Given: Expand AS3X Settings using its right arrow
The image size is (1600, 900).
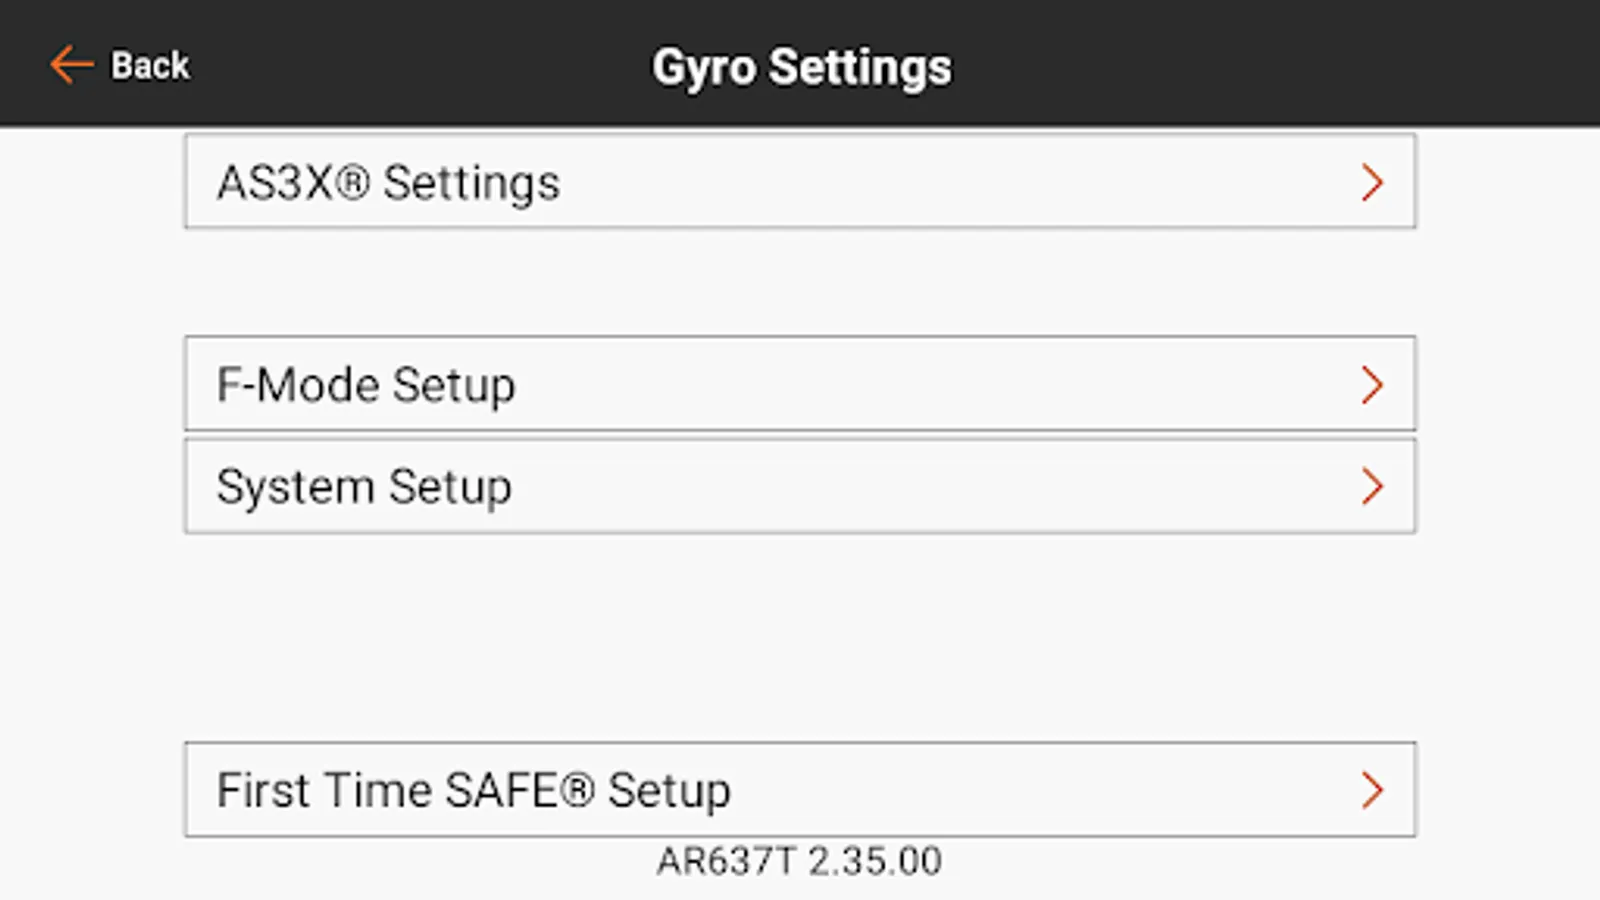Looking at the screenshot, I should coord(1372,183).
